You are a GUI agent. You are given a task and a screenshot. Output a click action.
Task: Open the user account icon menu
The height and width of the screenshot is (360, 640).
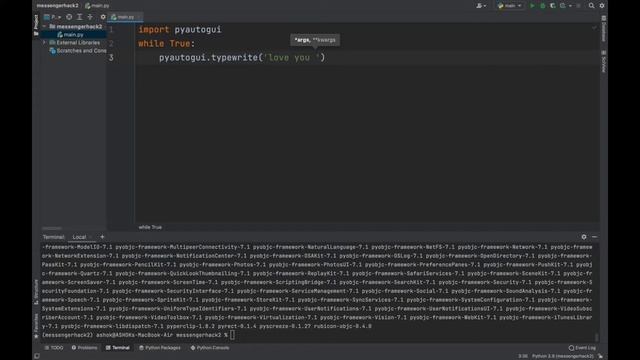click(481, 6)
